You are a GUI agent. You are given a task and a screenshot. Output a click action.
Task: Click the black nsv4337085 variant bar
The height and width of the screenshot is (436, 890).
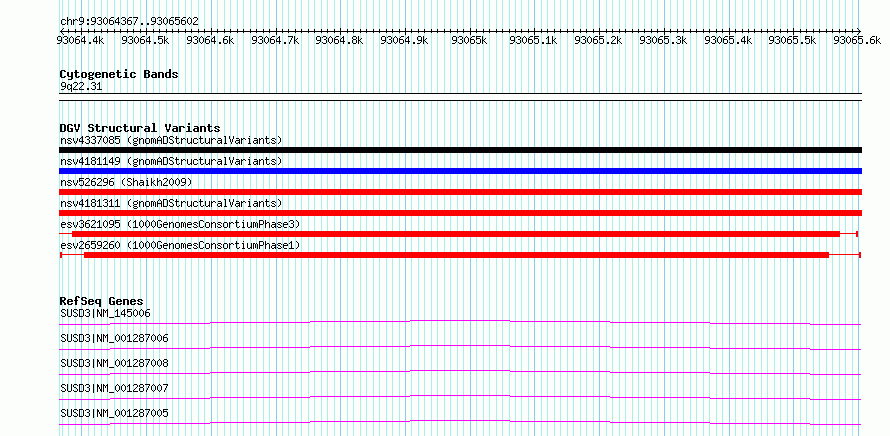pyautogui.click(x=460, y=150)
